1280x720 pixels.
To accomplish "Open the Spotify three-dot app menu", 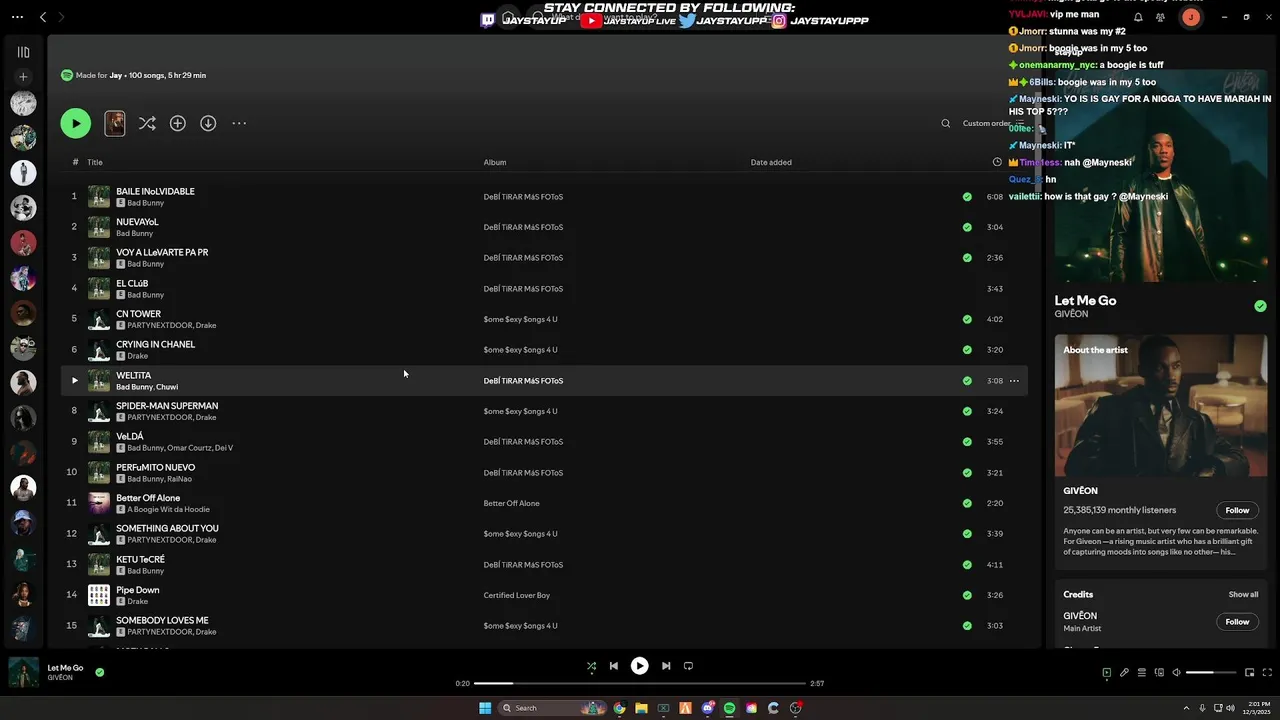I will point(17,17).
